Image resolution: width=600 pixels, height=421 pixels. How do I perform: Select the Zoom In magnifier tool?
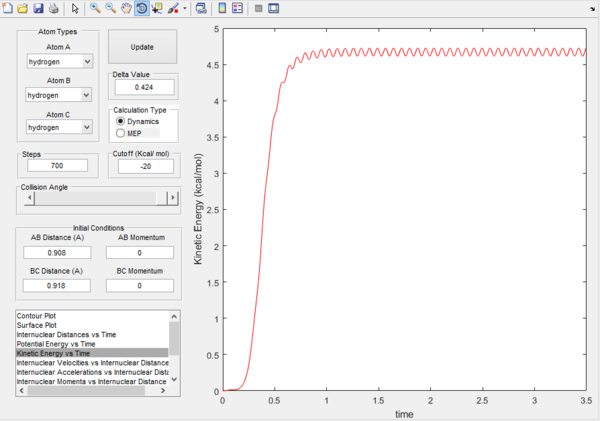pyautogui.click(x=95, y=8)
